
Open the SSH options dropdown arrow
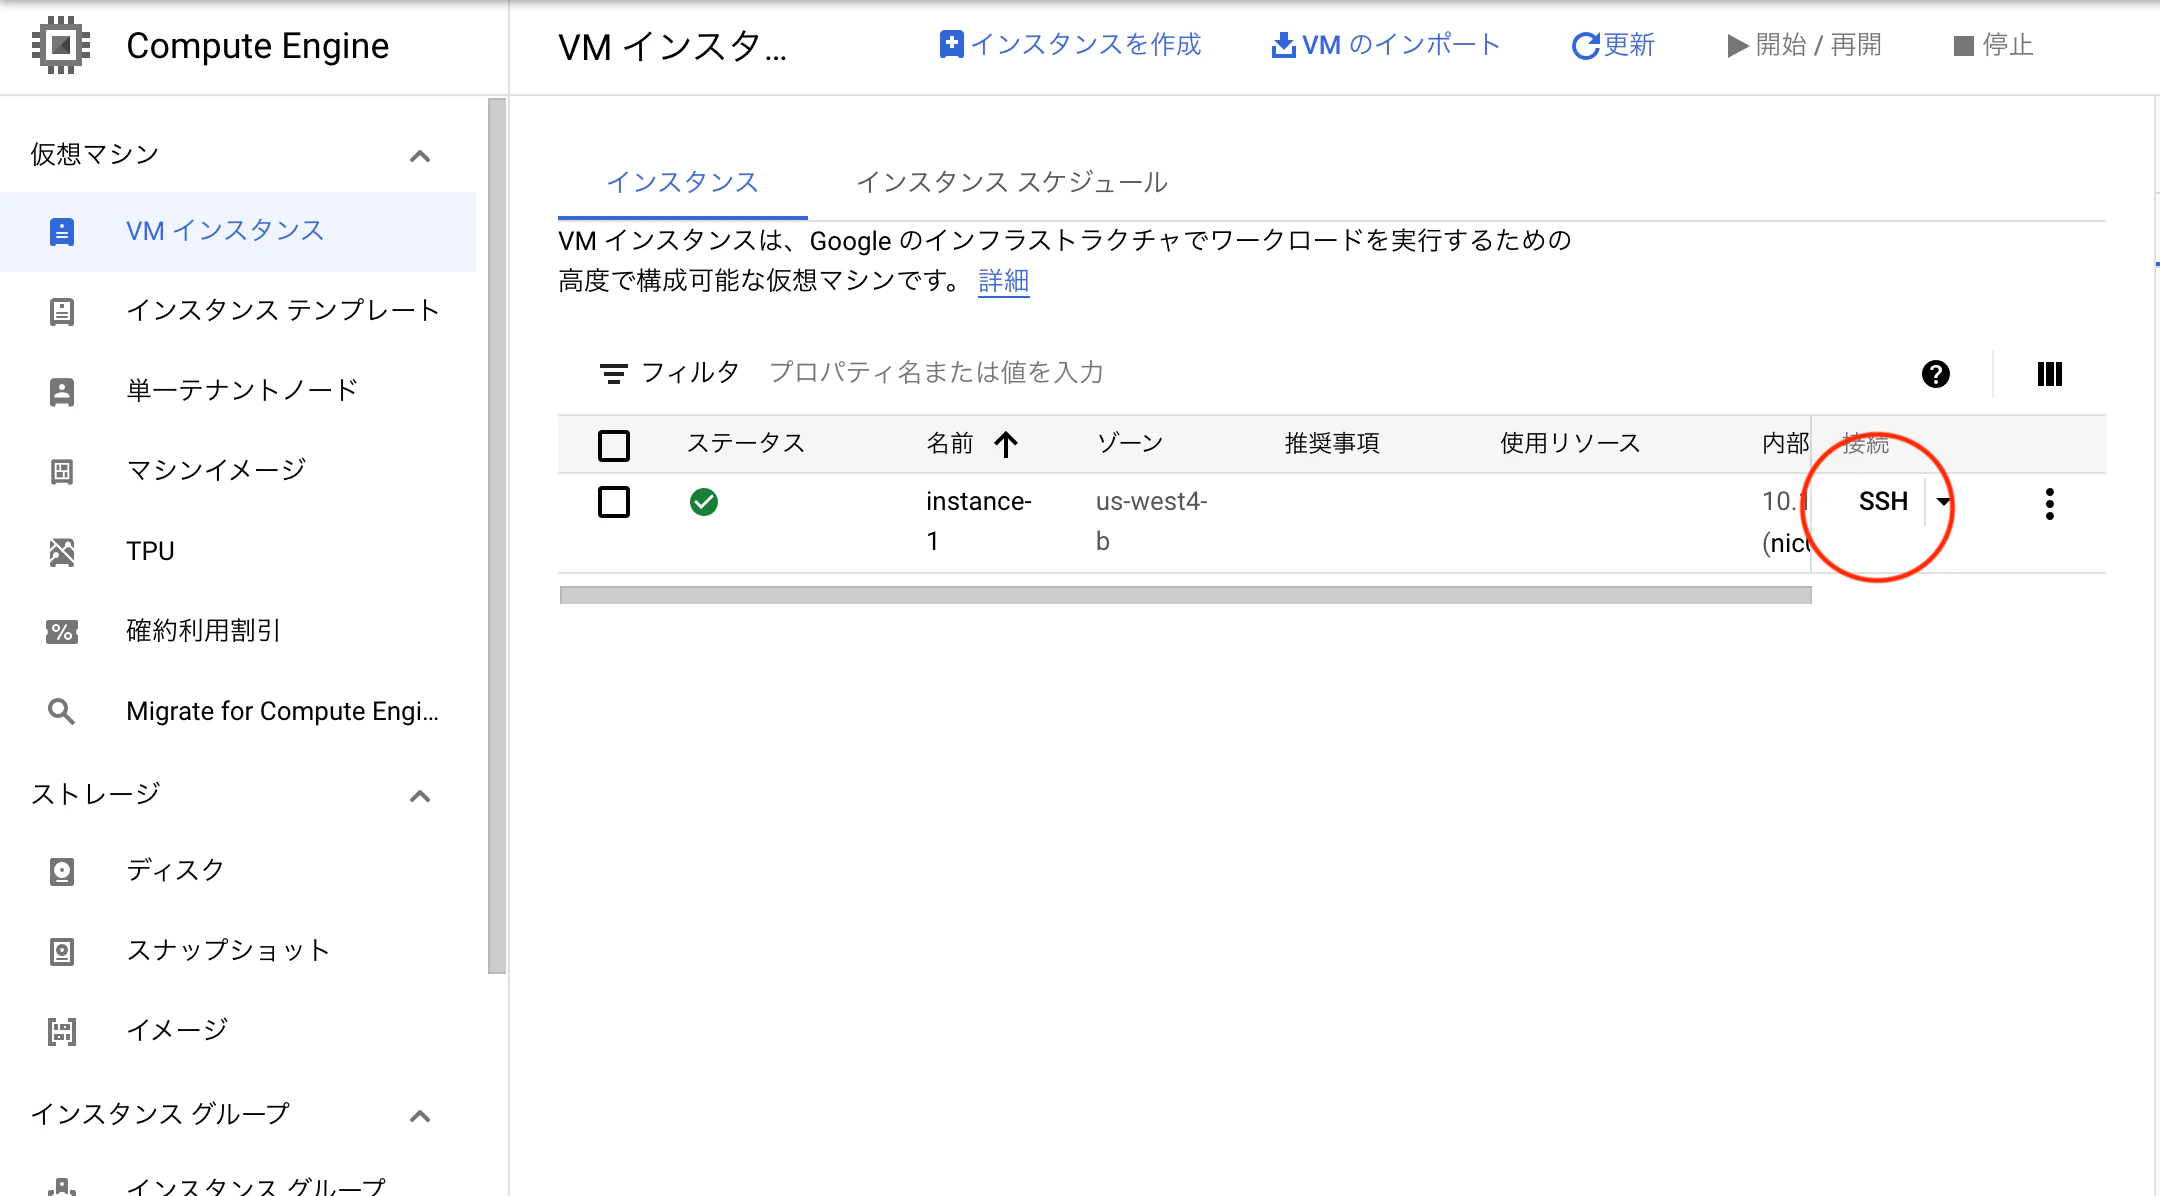(x=1943, y=502)
